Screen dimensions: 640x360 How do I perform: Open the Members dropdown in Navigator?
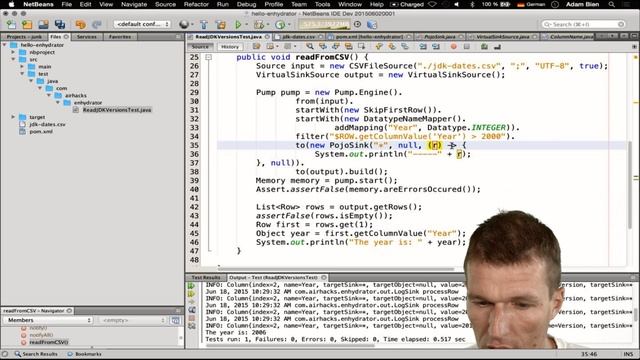(x=48, y=320)
